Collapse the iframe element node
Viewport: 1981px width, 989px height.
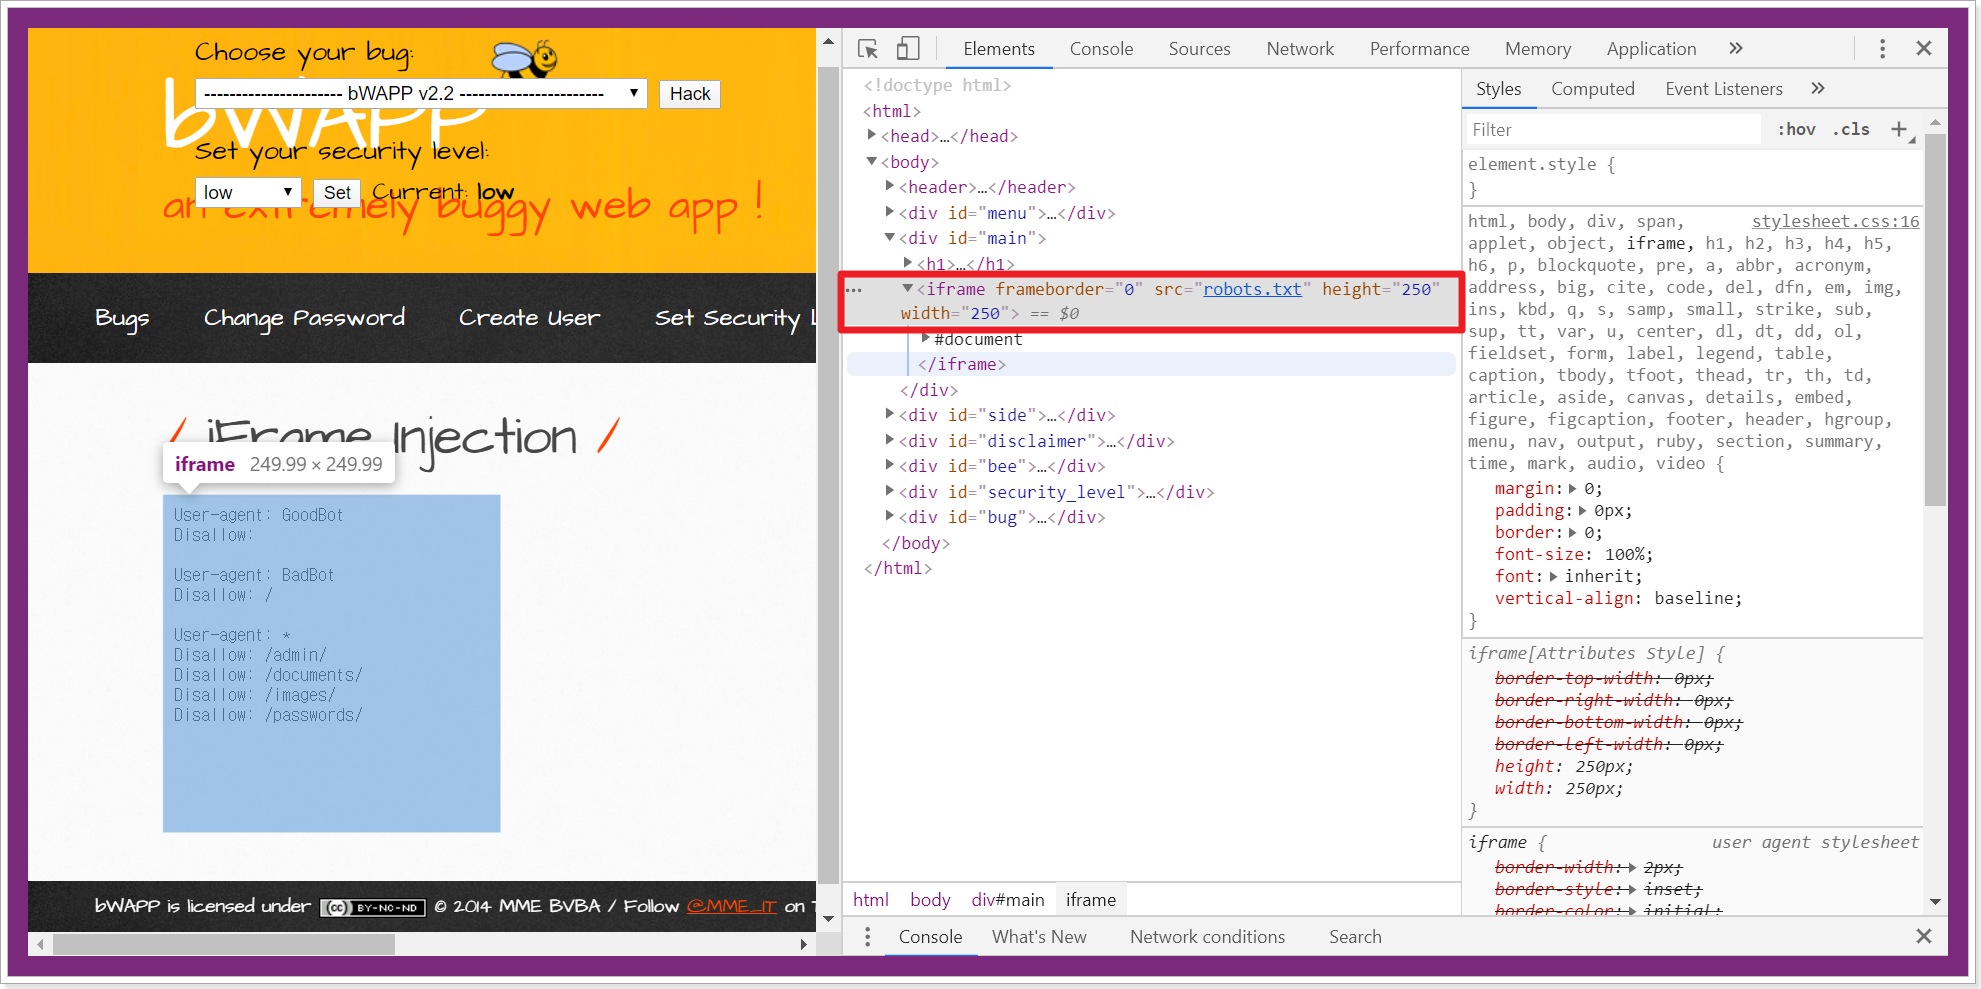908,288
